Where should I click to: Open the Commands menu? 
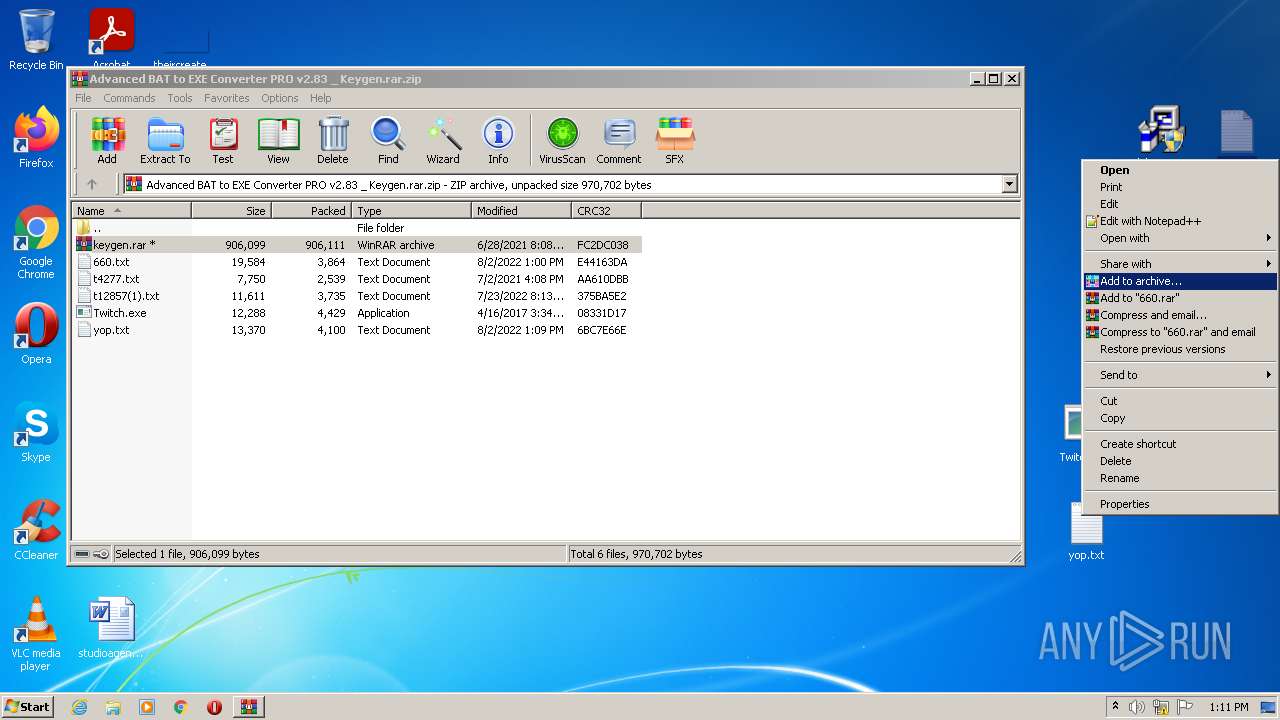(129, 98)
